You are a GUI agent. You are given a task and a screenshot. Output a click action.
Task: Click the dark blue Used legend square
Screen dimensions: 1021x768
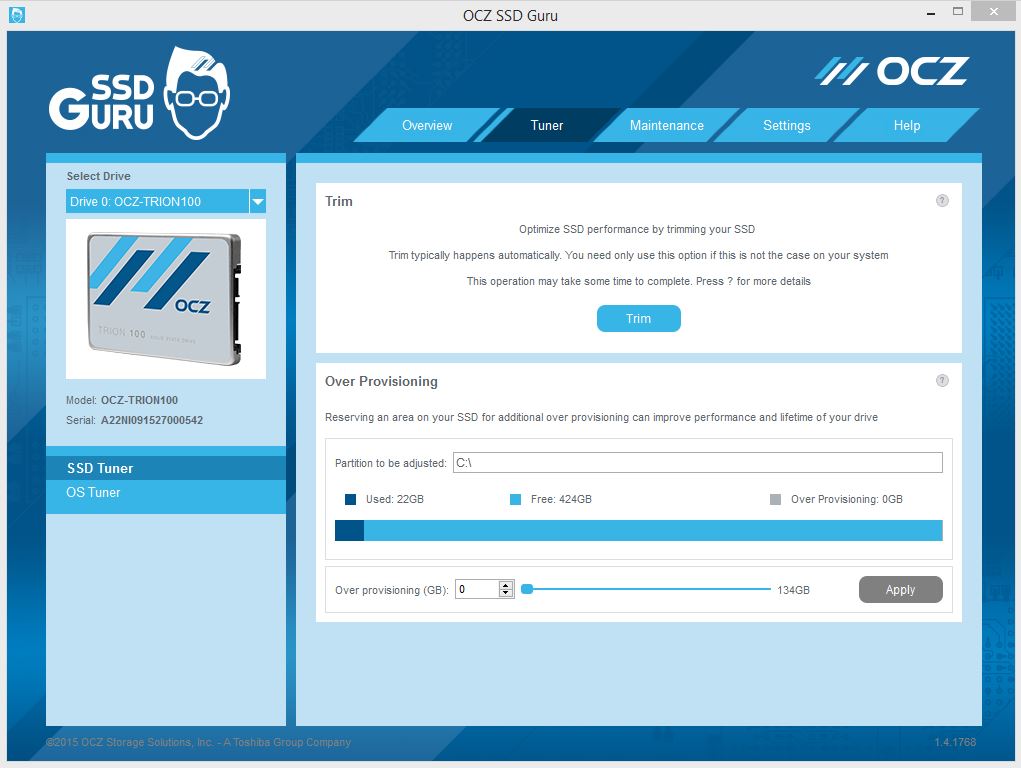pyautogui.click(x=350, y=500)
